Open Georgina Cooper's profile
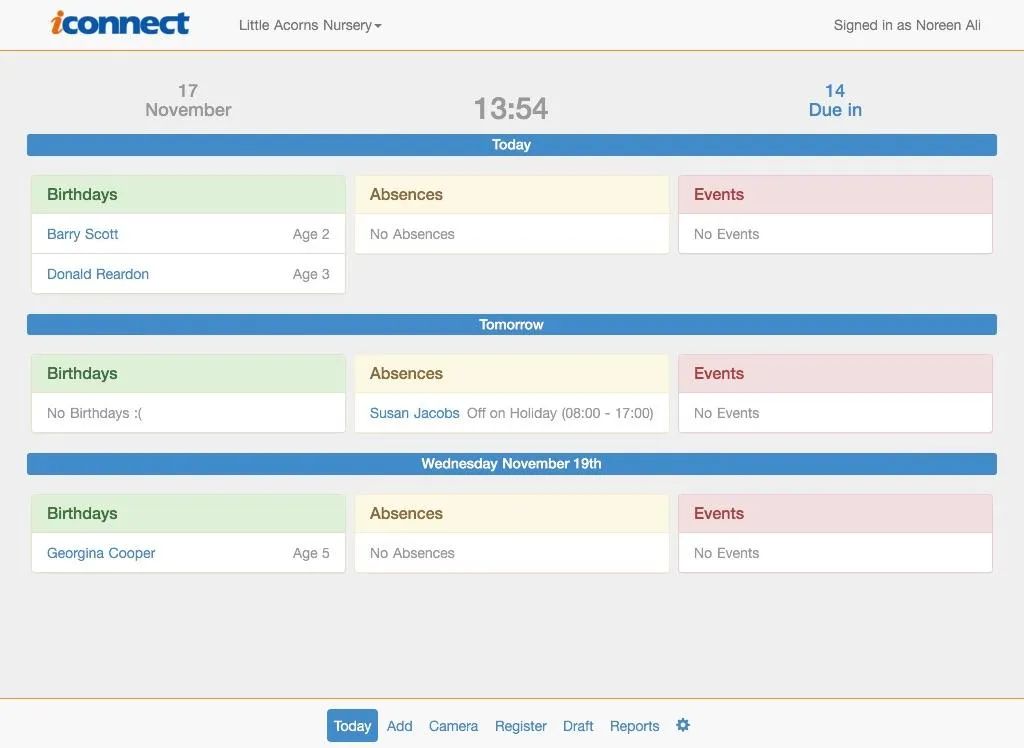 [x=100, y=552]
